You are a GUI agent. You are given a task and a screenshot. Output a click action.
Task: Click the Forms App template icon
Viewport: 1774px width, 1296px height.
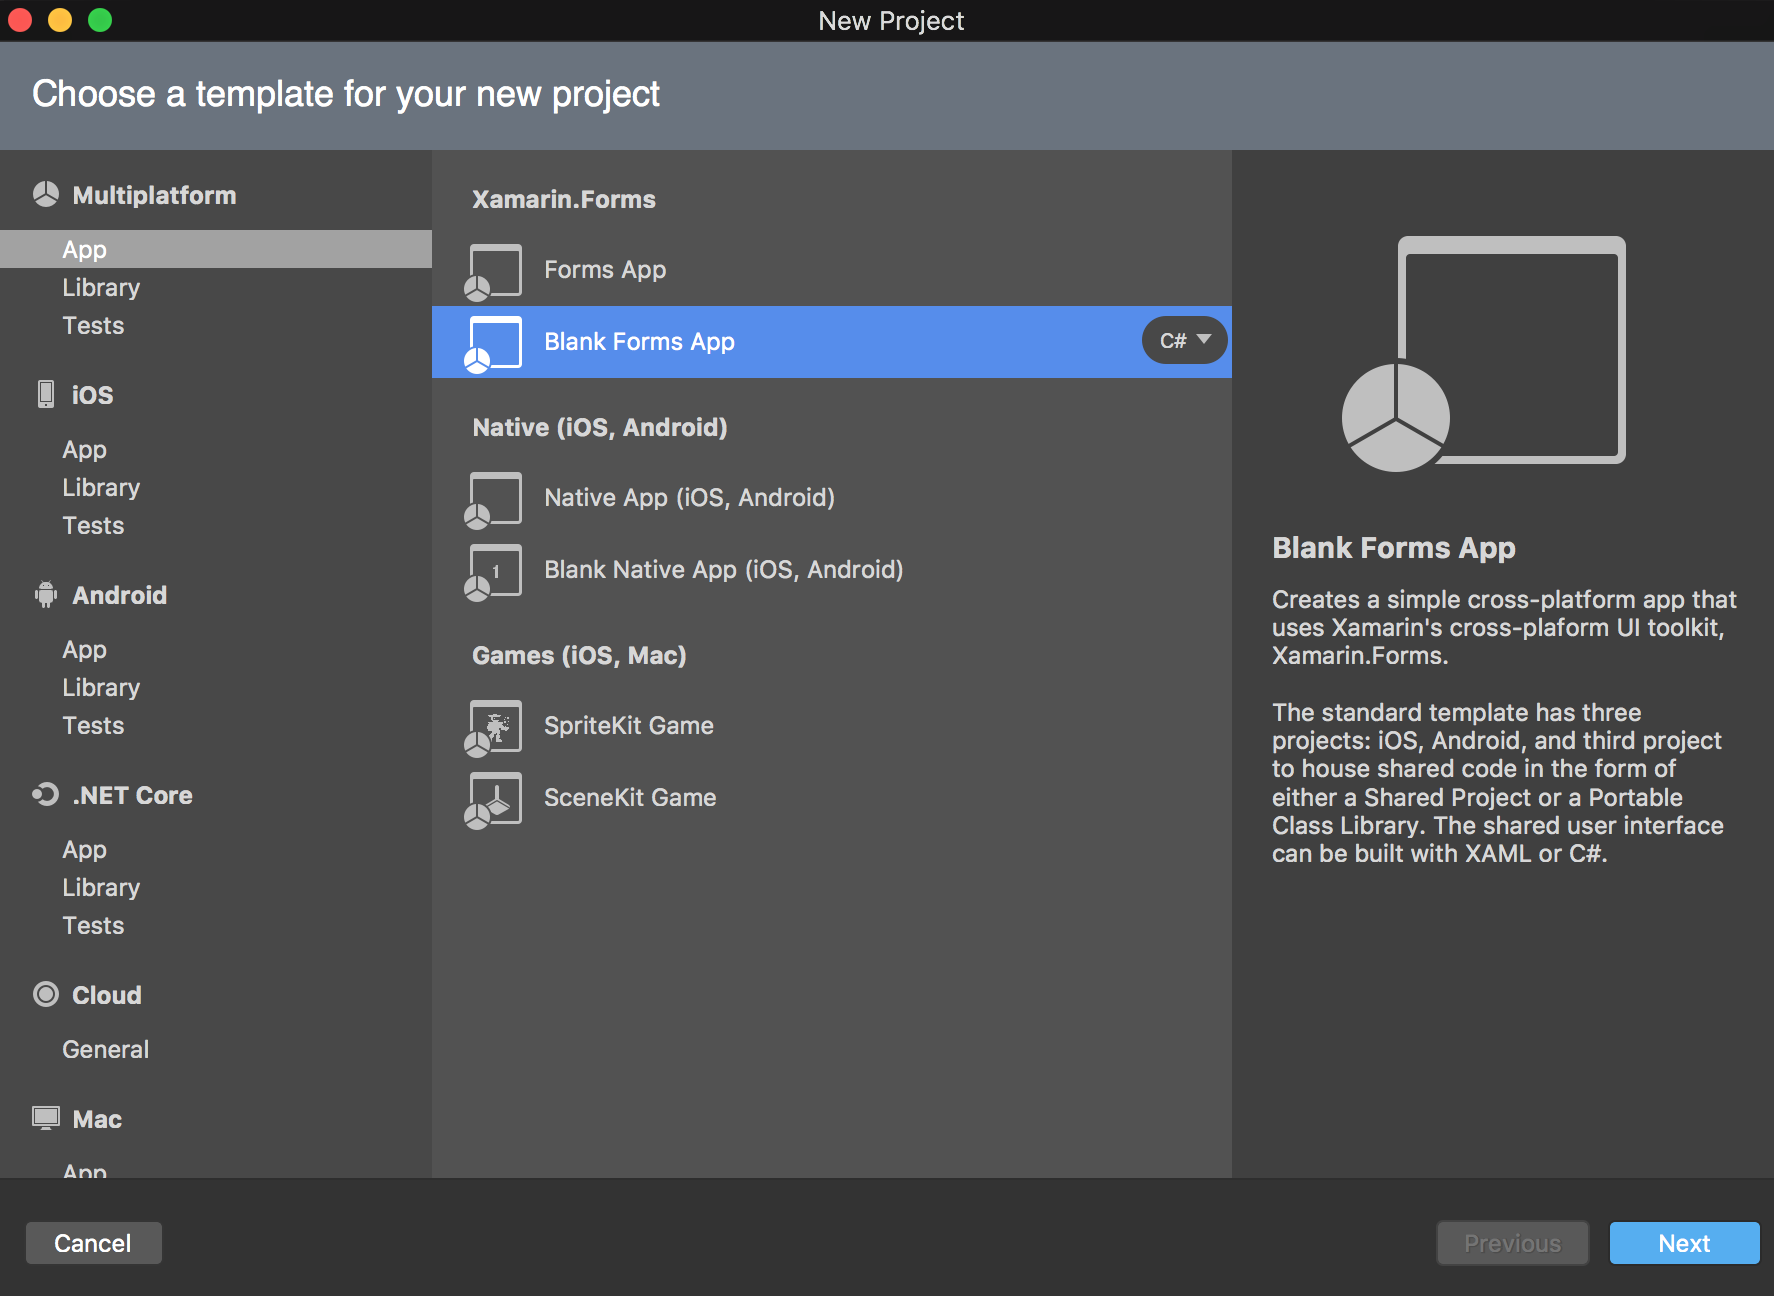494,270
